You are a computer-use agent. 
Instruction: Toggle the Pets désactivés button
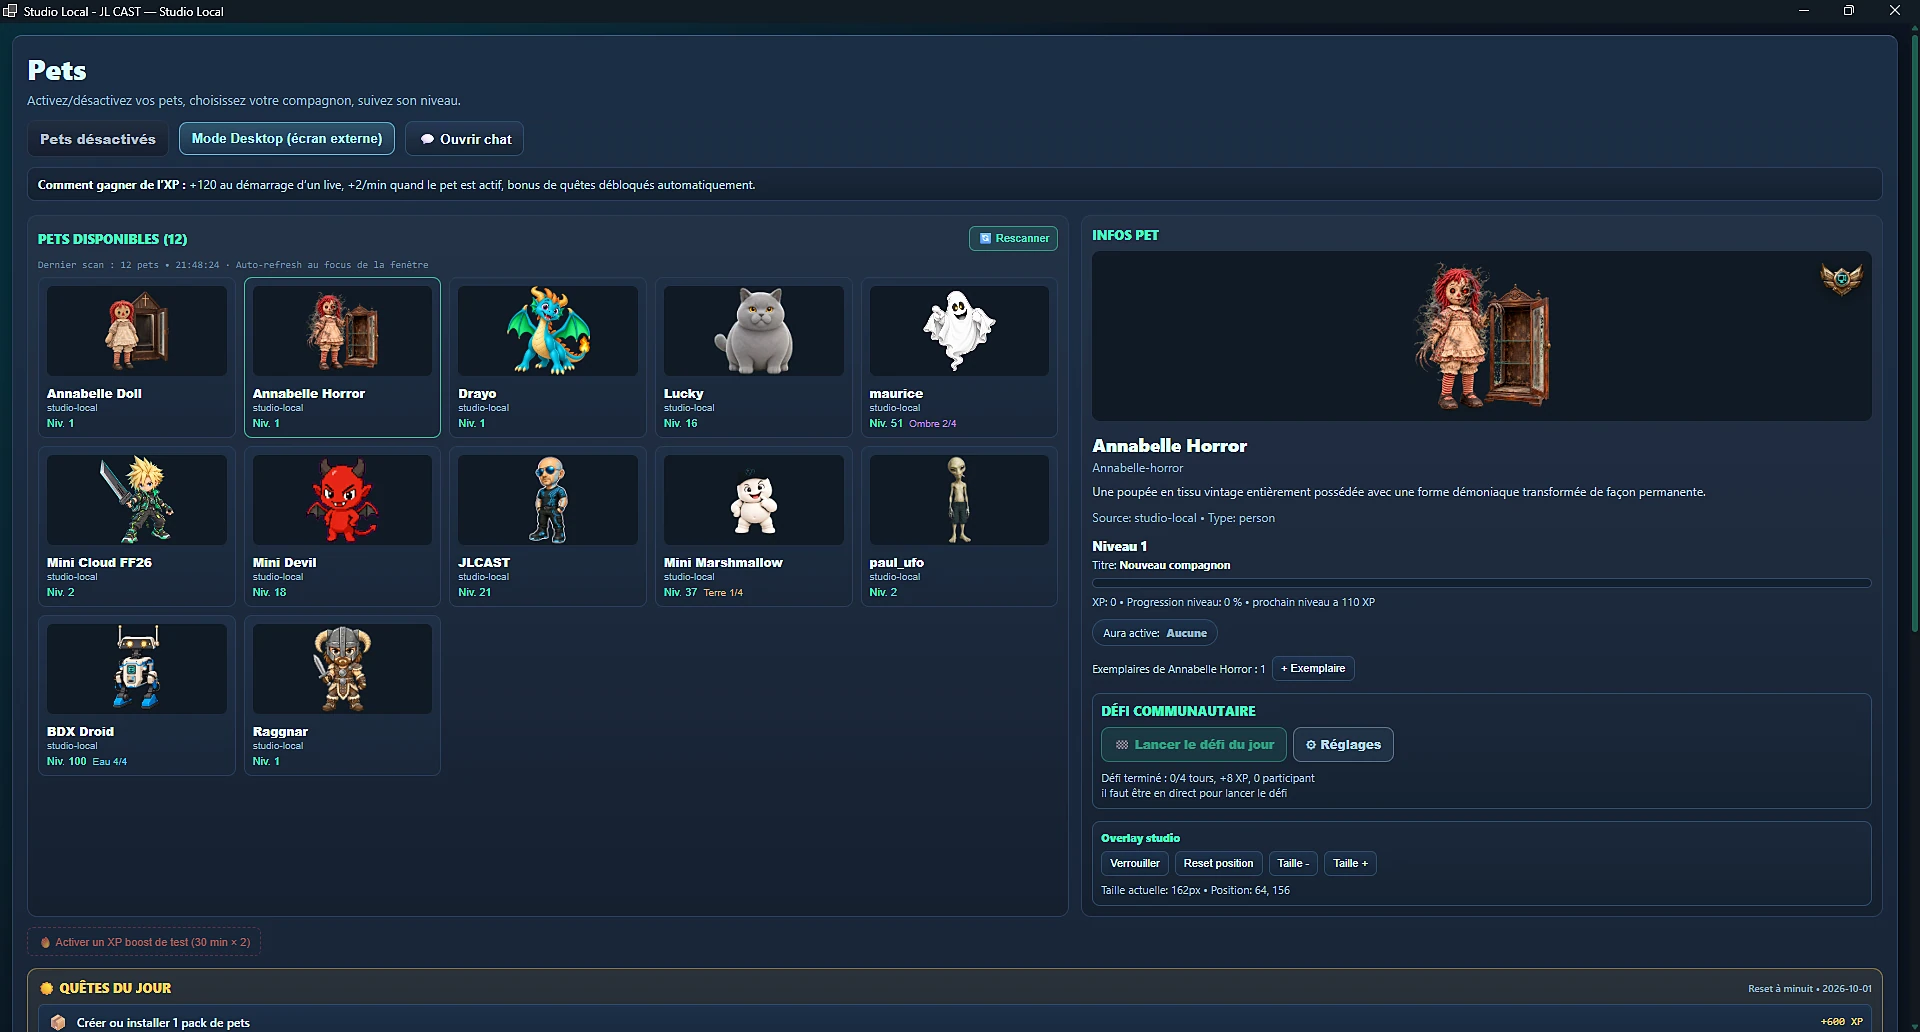[x=98, y=139]
